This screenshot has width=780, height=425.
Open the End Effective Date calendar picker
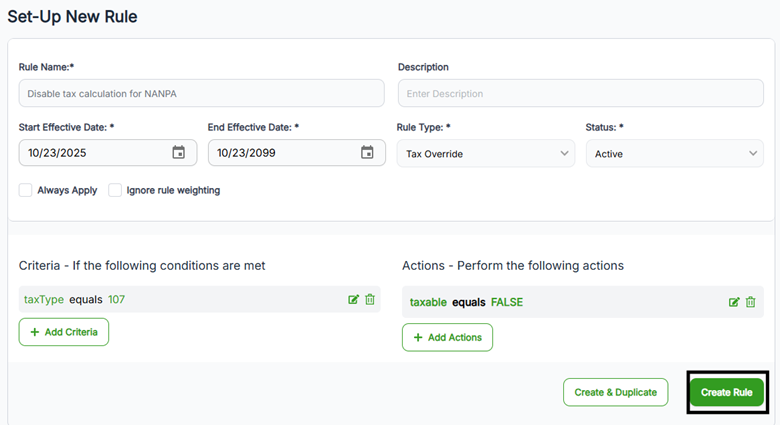click(x=367, y=153)
